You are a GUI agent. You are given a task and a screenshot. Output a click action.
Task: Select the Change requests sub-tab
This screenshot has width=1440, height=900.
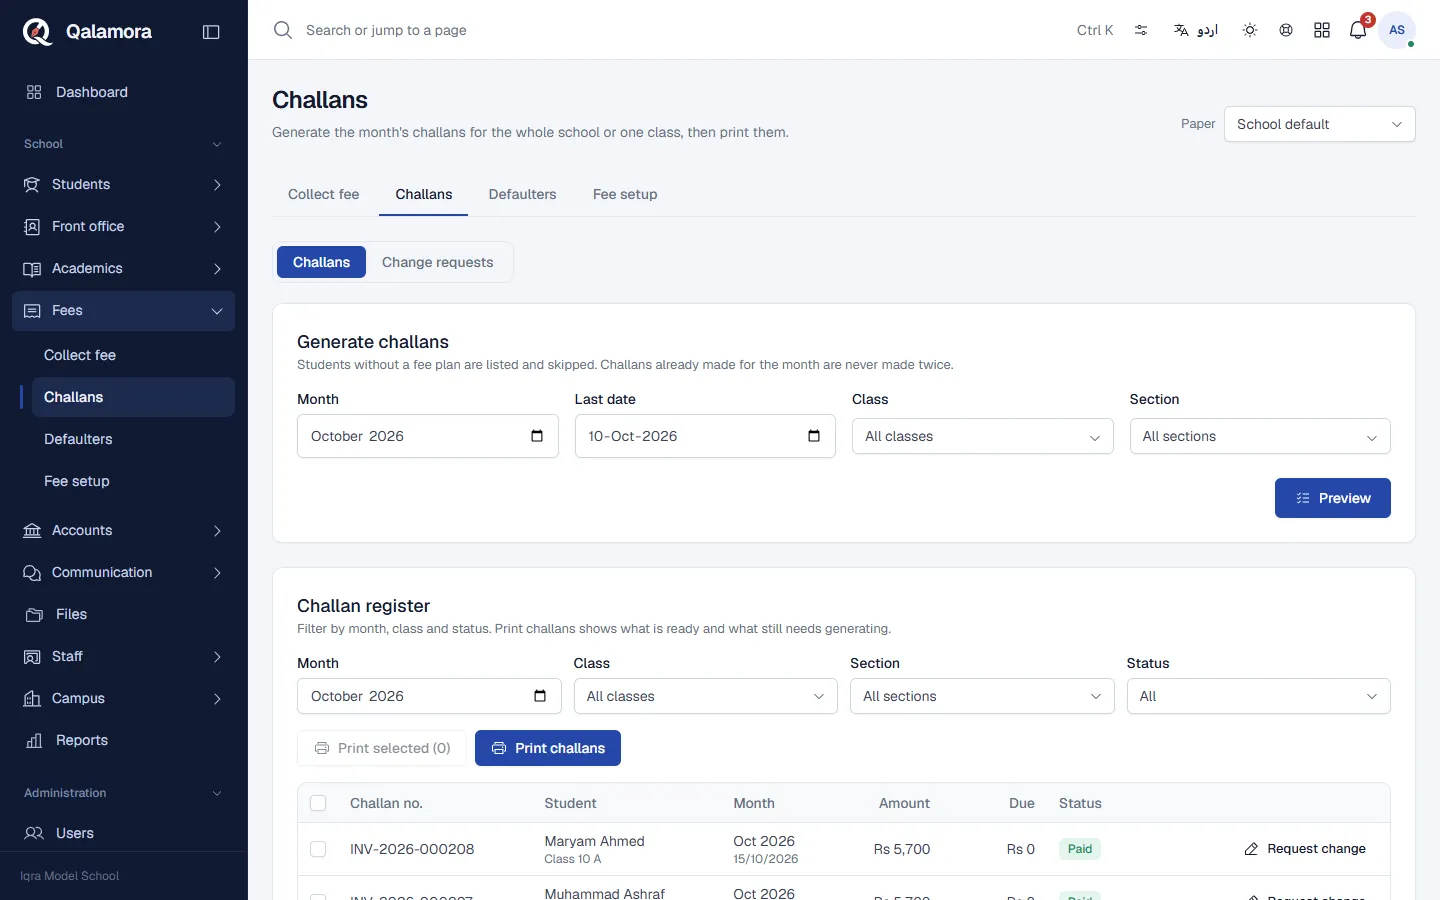[x=438, y=262]
